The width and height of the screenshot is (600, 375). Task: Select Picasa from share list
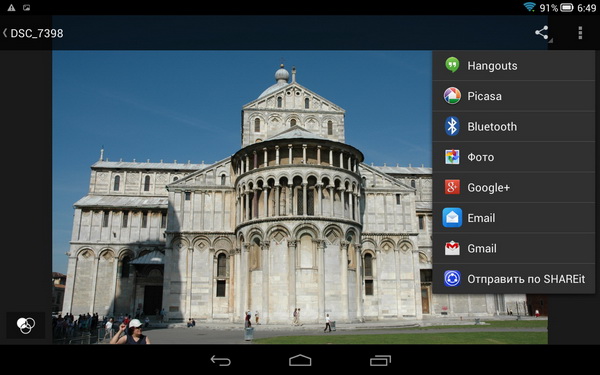point(514,96)
